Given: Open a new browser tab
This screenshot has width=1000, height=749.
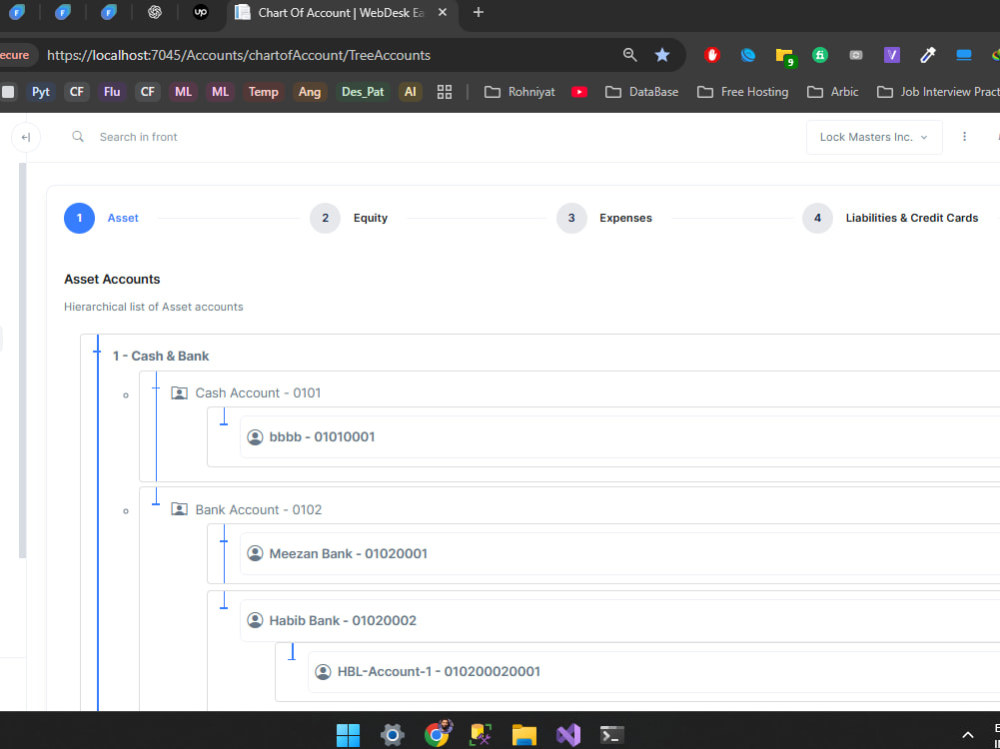Looking at the screenshot, I should [x=478, y=12].
